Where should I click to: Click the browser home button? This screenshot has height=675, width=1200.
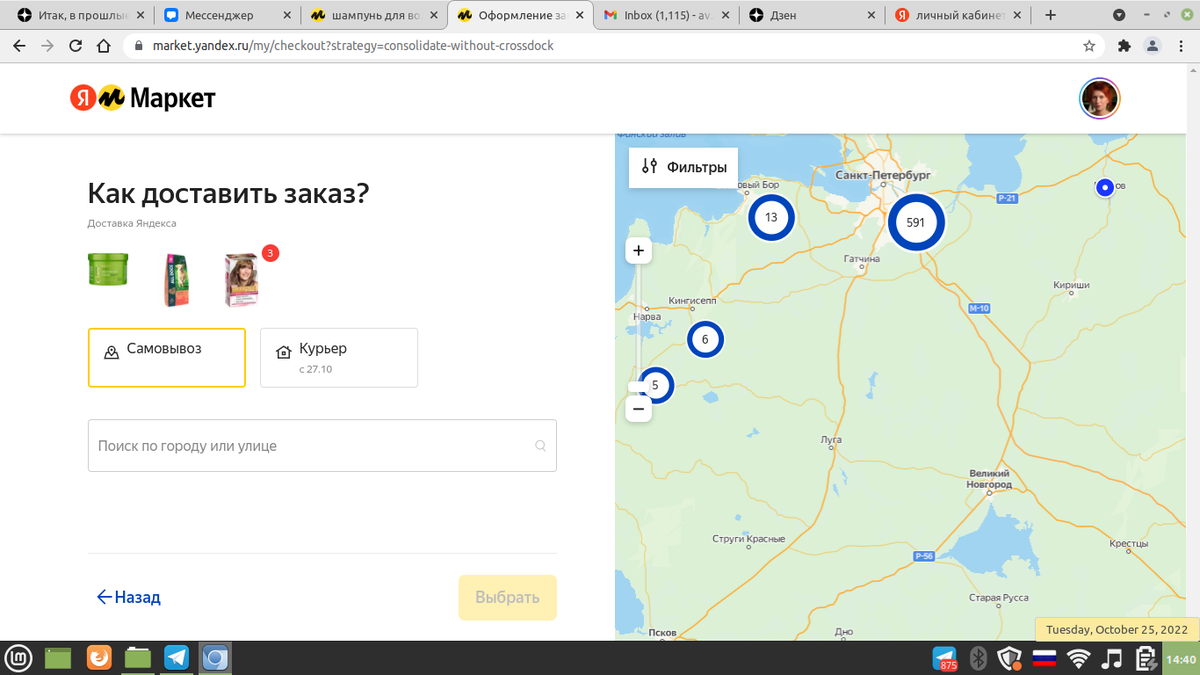coord(102,46)
